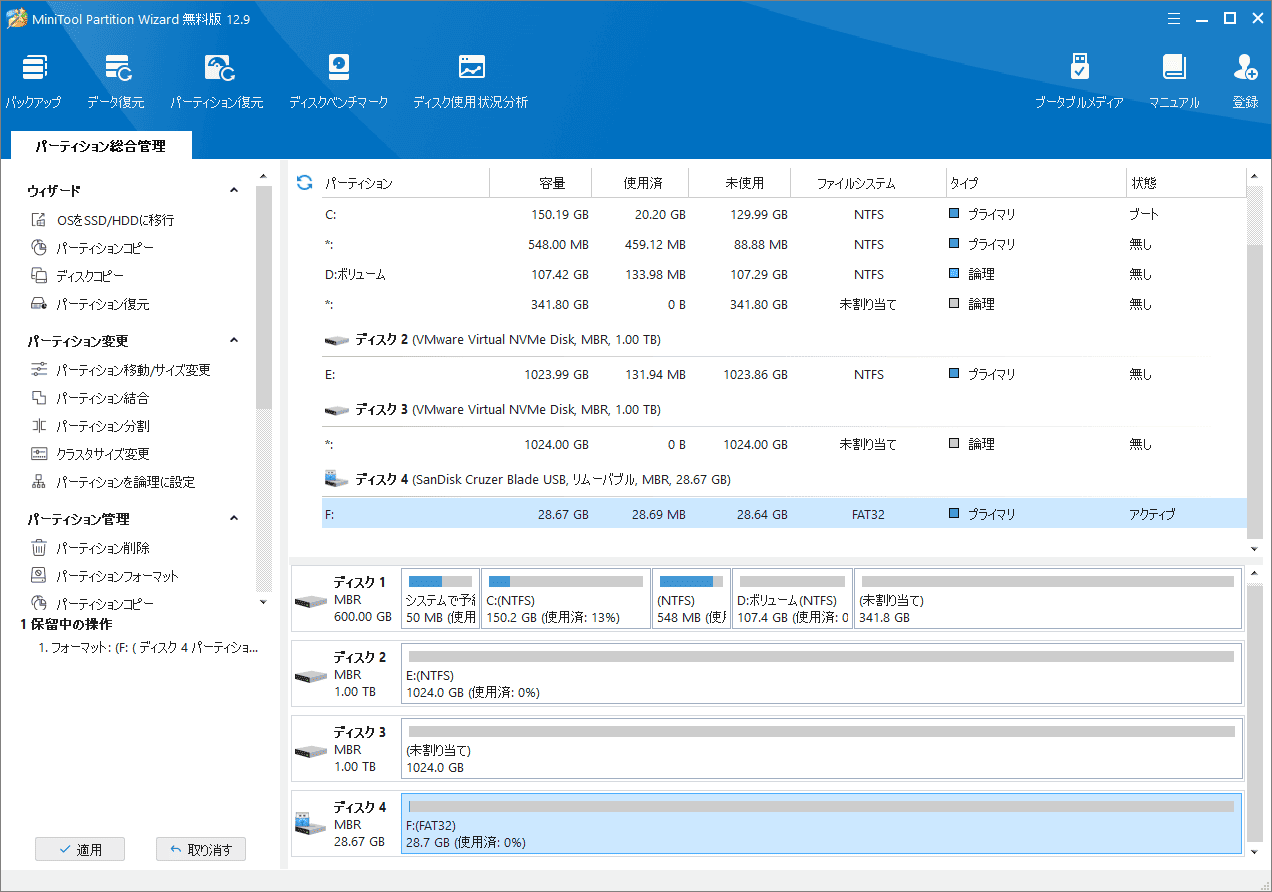Click パーティション復元 in the top toolbar
This screenshot has width=1272, height=892.
(217, 82)
